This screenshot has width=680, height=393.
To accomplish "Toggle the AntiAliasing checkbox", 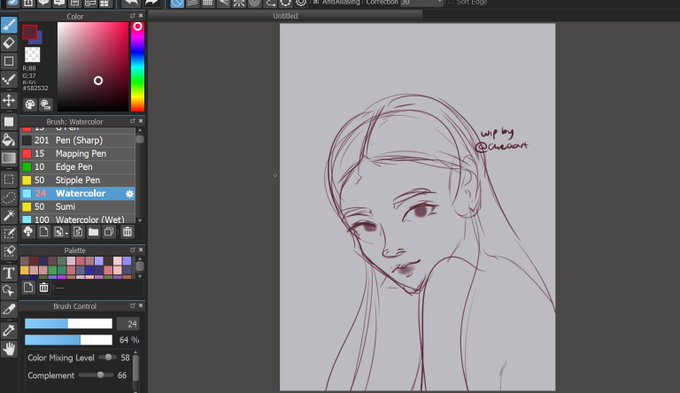I will click(x=316, y=3).
